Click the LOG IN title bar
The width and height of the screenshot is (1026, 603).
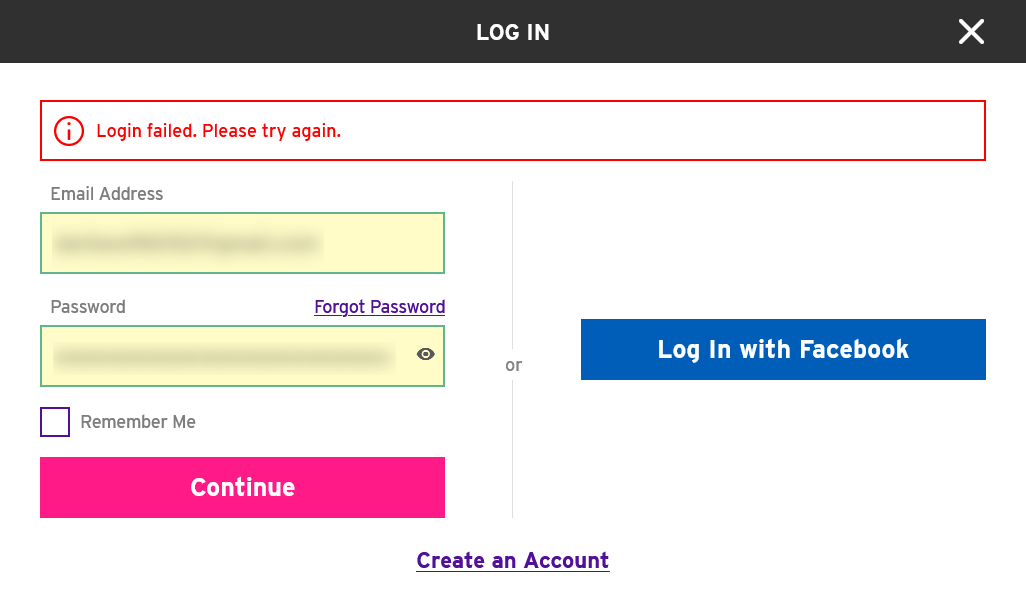tap(512, 31)
